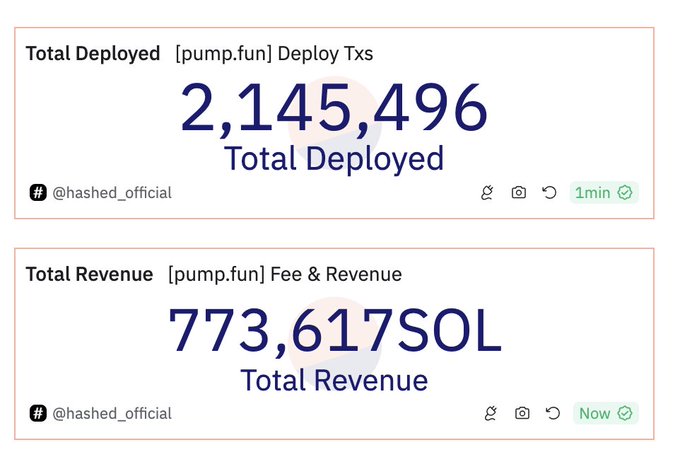Open @hashed_official profile in Total Revenue card
Image resolution: width=680 pixels, height=457 pixels.
tap(112, 414)
